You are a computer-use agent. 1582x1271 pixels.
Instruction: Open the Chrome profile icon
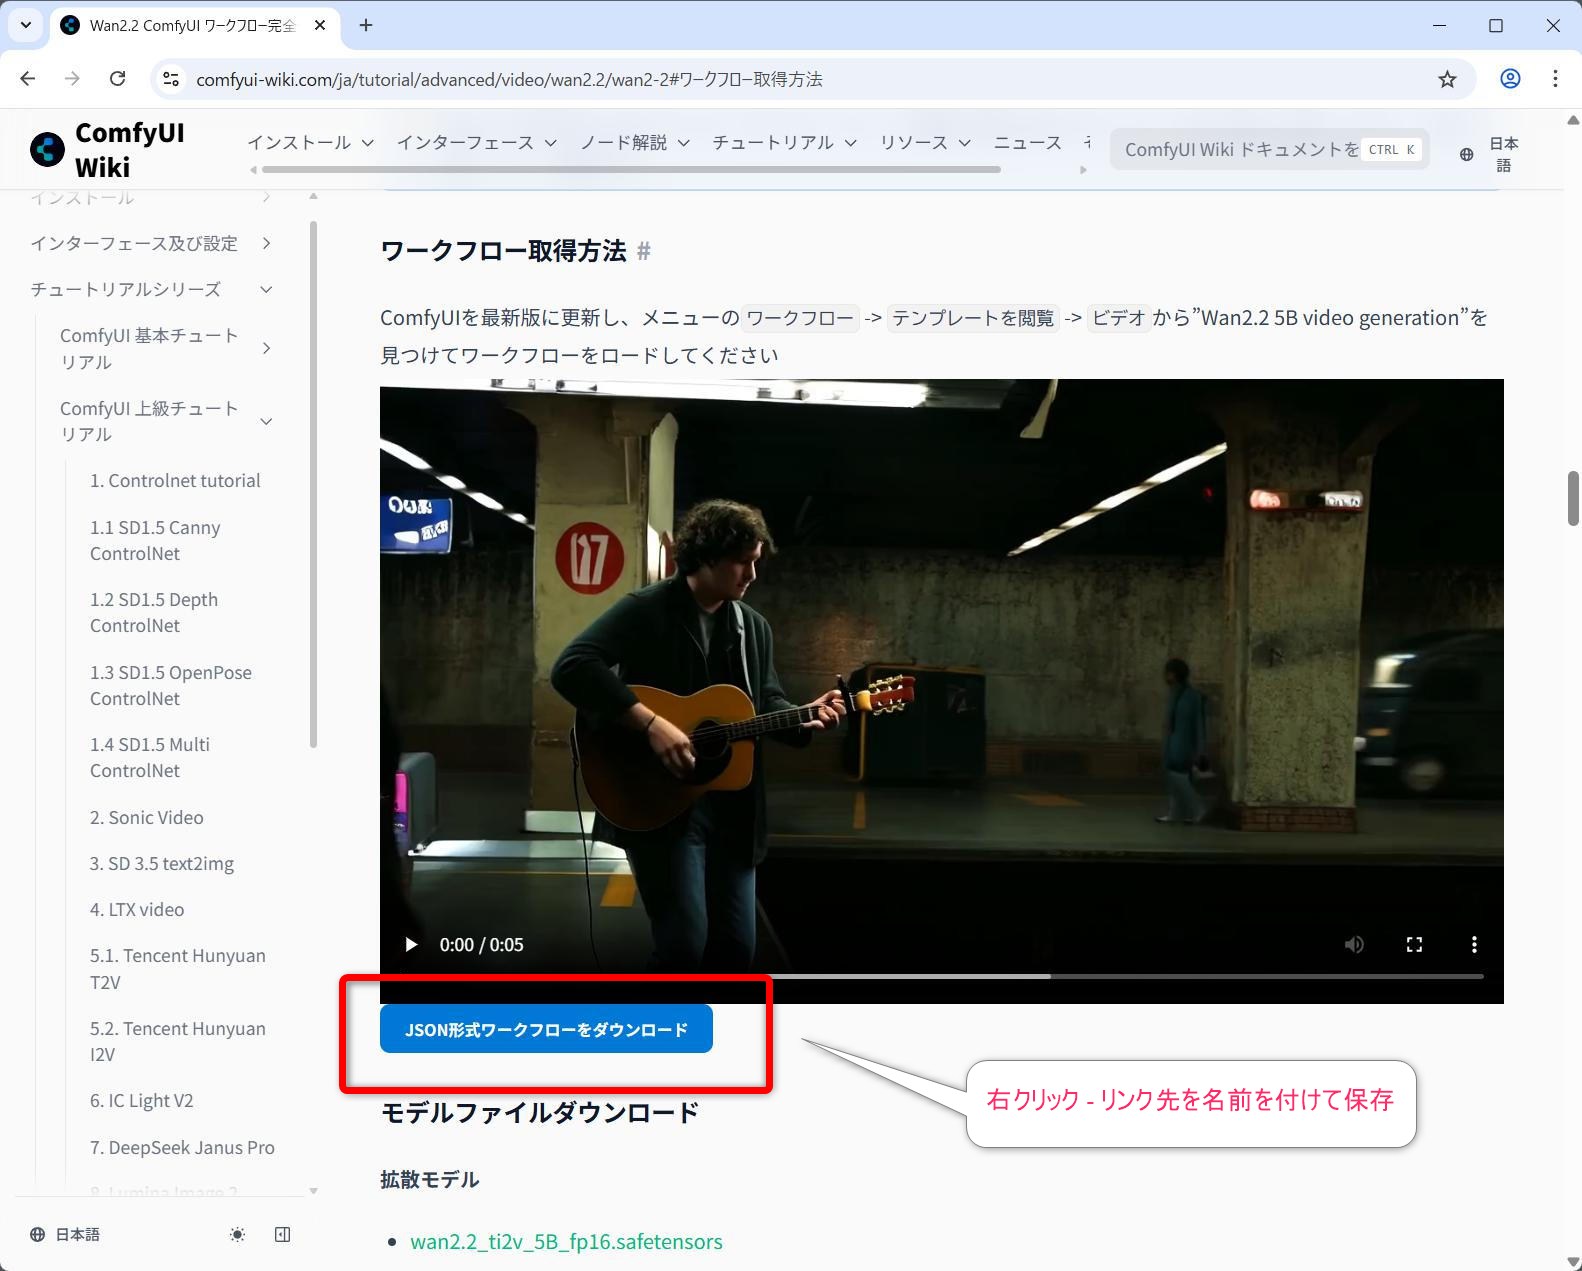[x=1510, y=79]
